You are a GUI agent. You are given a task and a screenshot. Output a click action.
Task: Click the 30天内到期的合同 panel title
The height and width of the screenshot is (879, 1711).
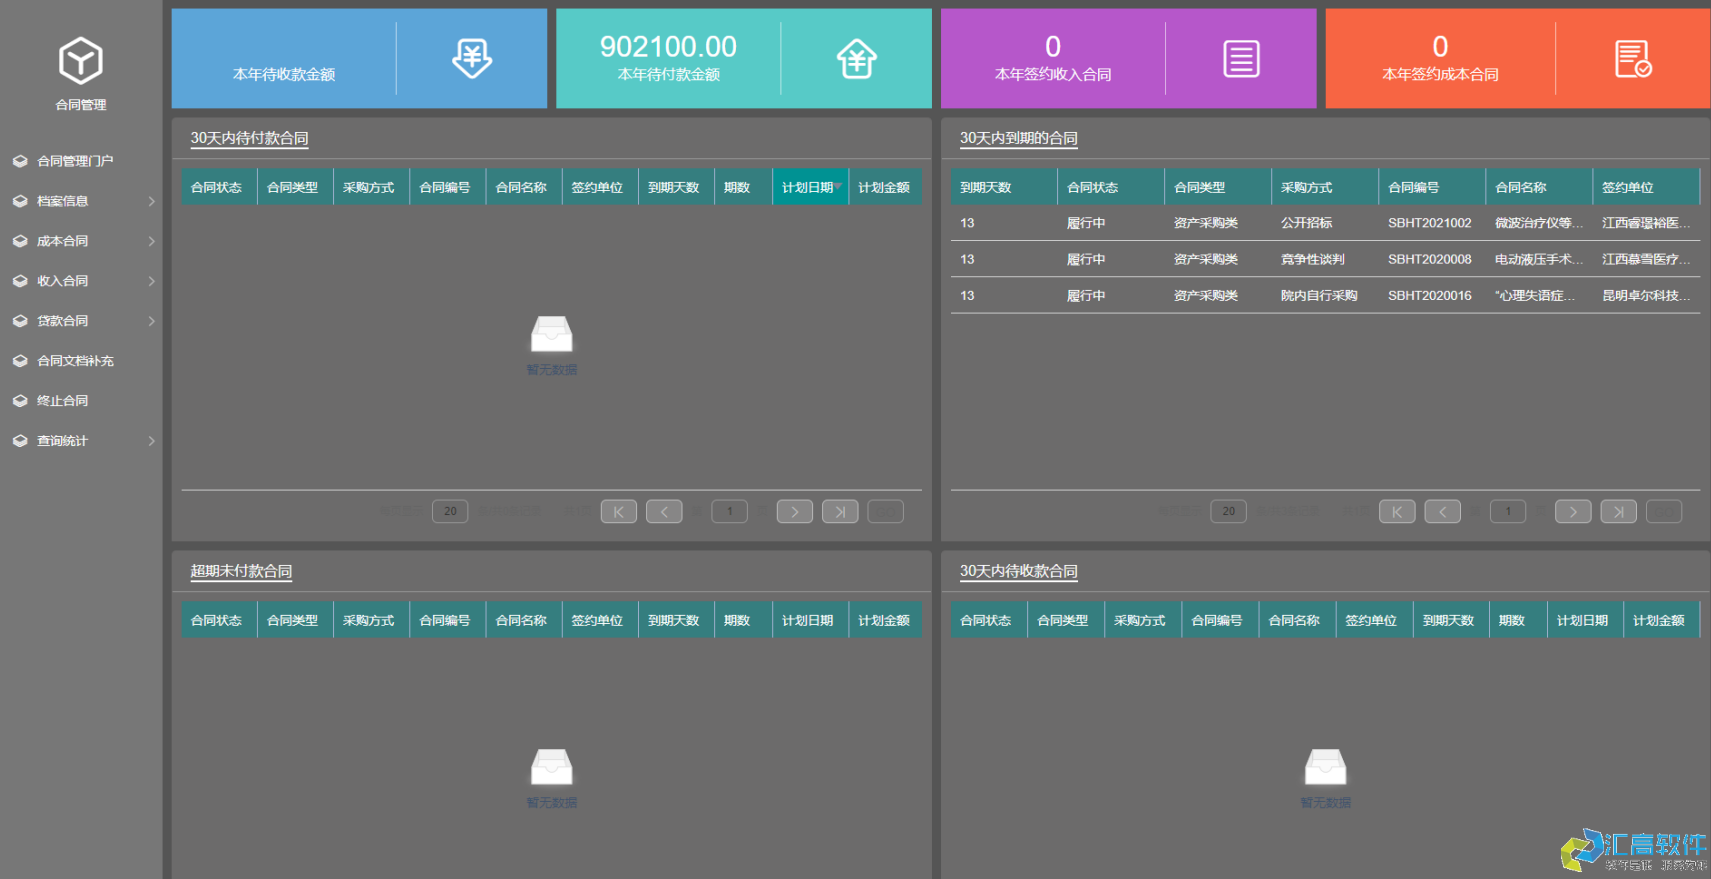pyautogui.click(x=1018, y=138)
